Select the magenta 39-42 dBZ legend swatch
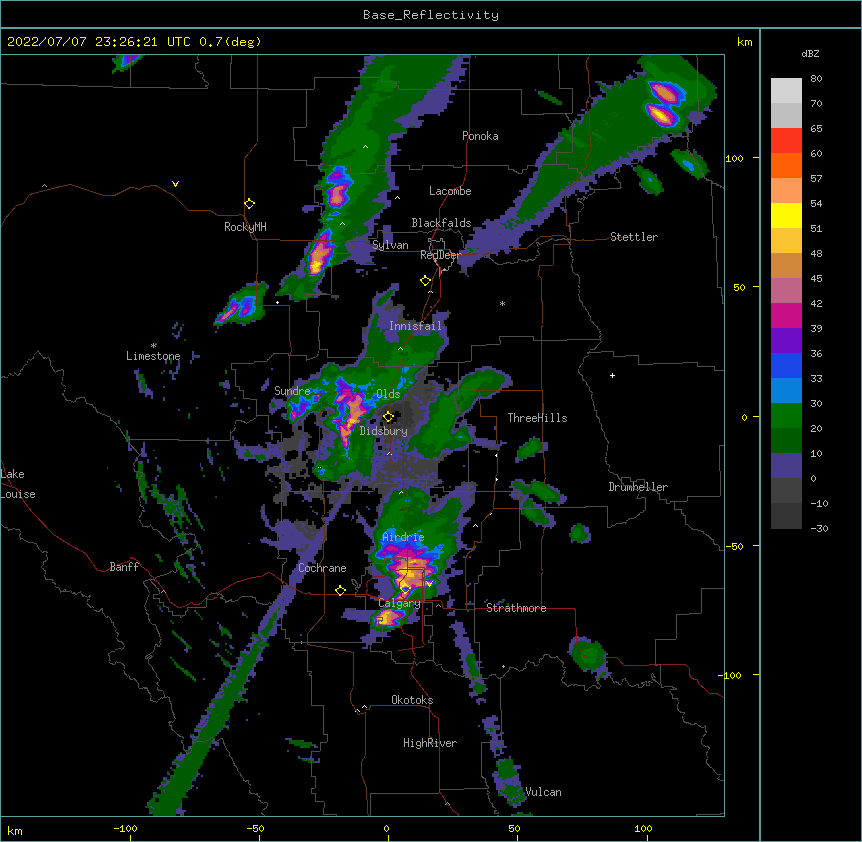Screen dimensions: 862x842 click(786, 315)
